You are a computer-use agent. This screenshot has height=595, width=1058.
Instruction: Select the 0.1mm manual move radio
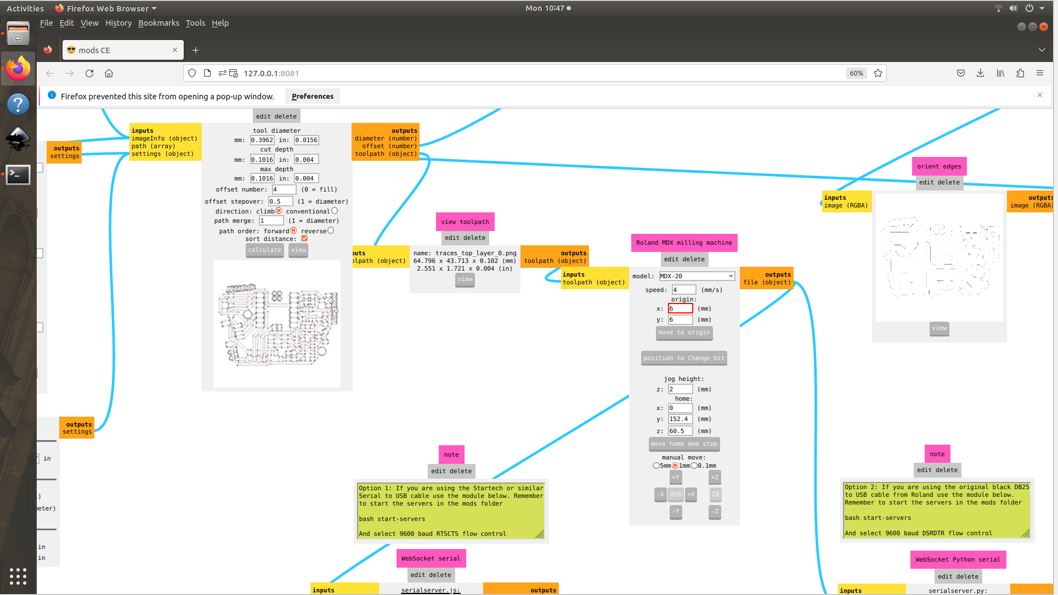[694, 465]
